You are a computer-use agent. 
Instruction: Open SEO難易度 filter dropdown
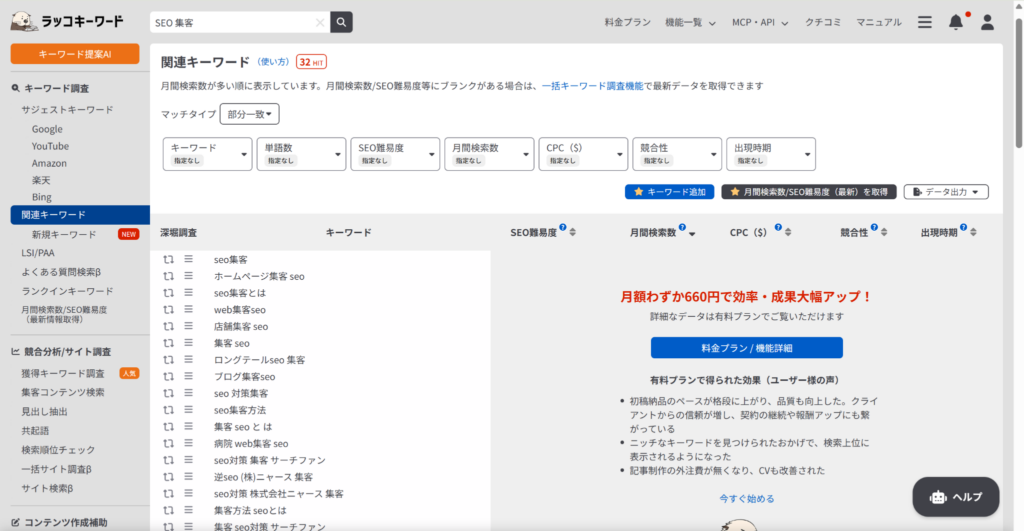(395, 153)
